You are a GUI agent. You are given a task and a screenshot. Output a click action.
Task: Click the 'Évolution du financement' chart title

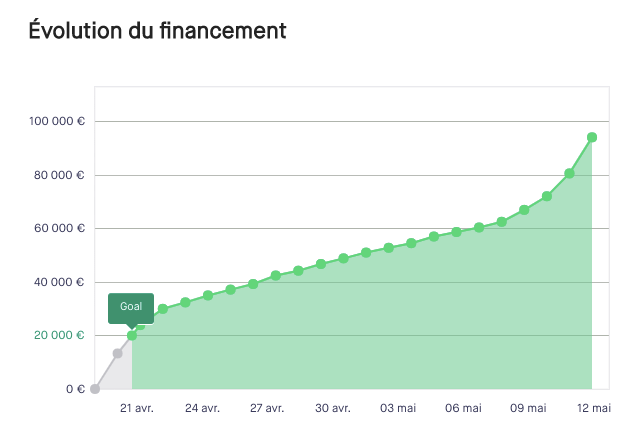point(158,31)
